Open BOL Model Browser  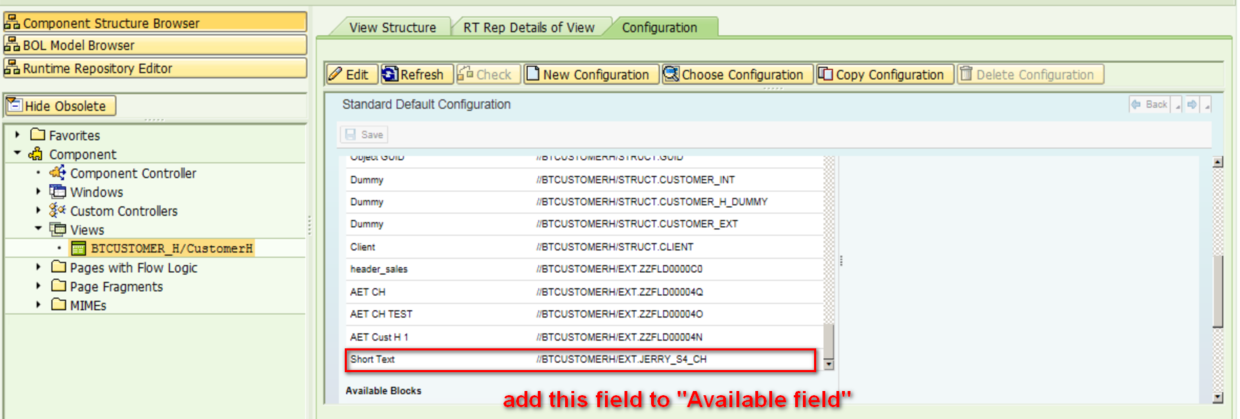coord(155,45)
